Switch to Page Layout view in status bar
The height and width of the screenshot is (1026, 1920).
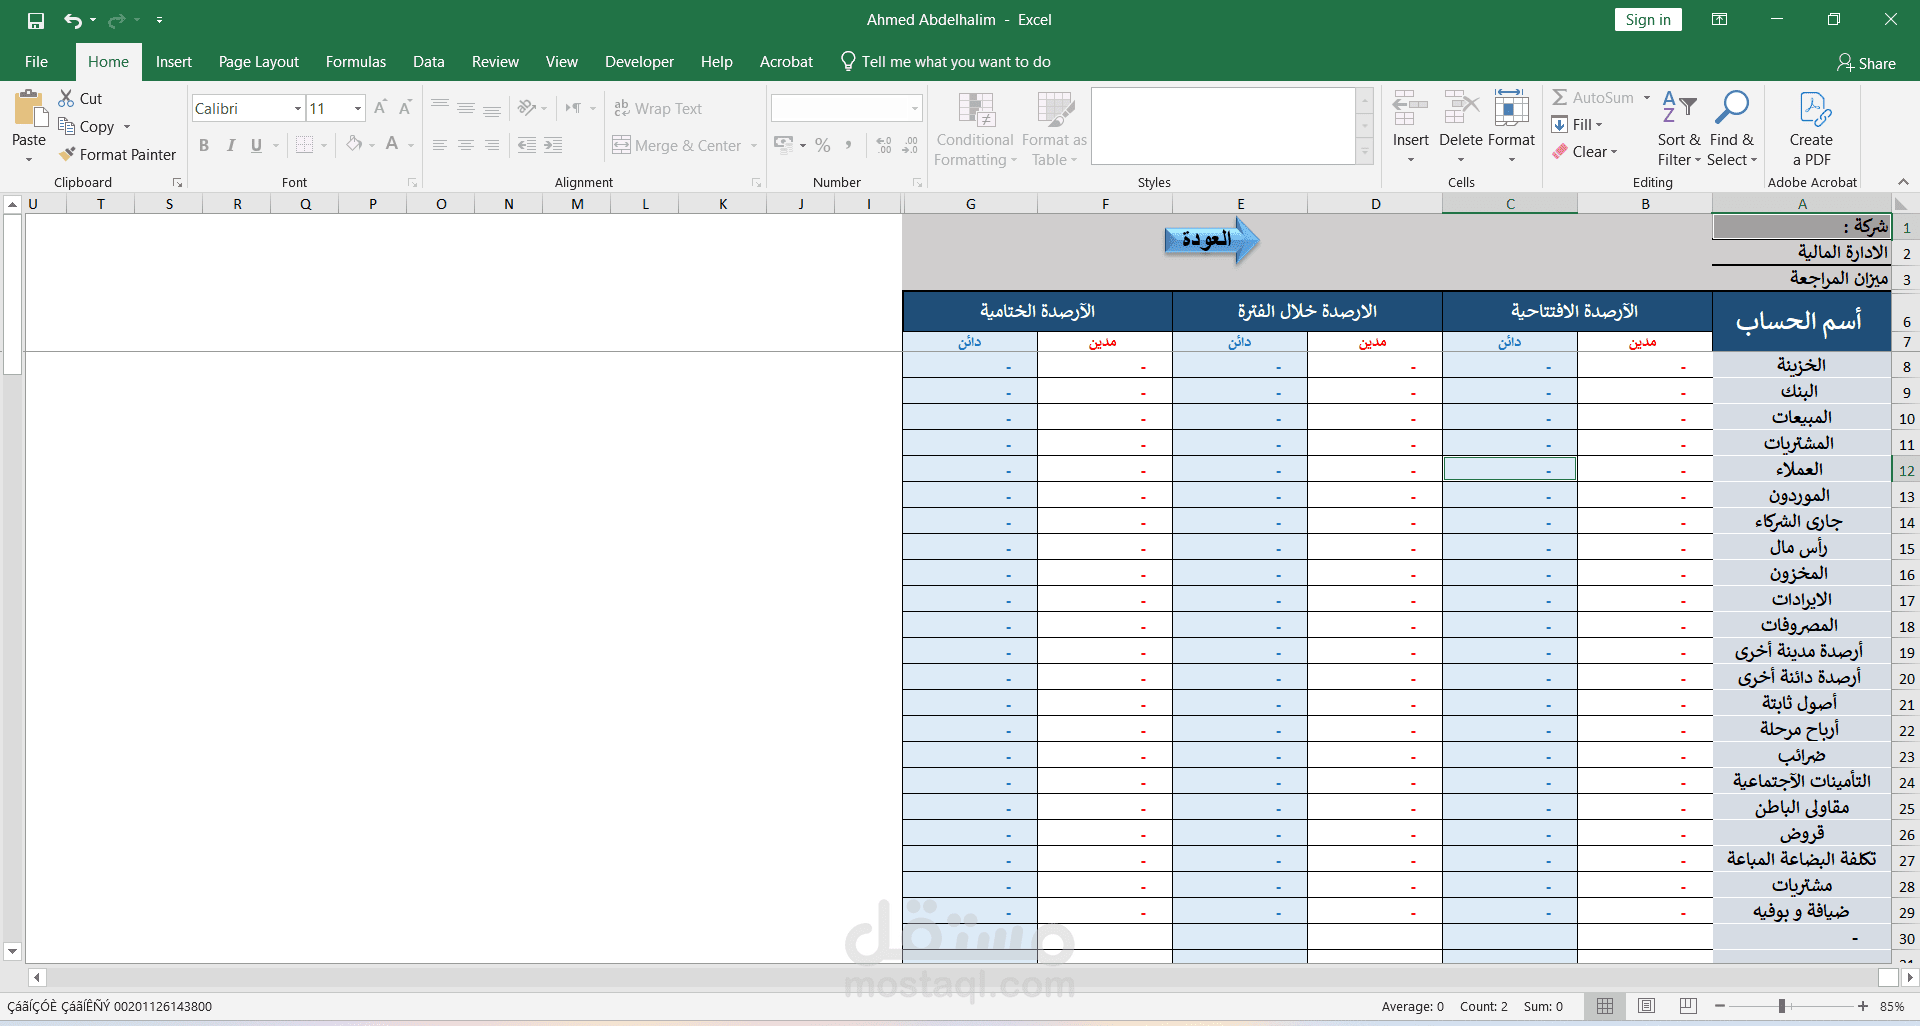point(1646,1006)
